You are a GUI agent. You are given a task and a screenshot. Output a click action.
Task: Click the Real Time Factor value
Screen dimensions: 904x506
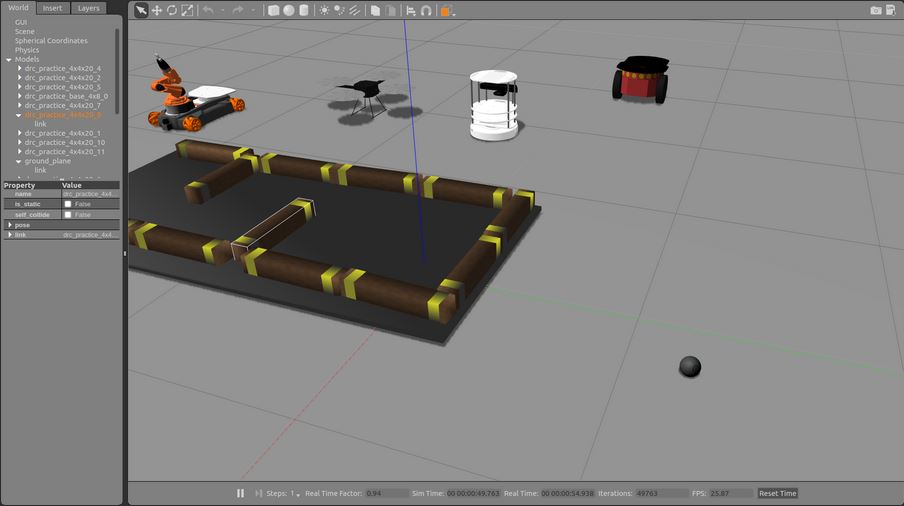(x=387, y=493)
